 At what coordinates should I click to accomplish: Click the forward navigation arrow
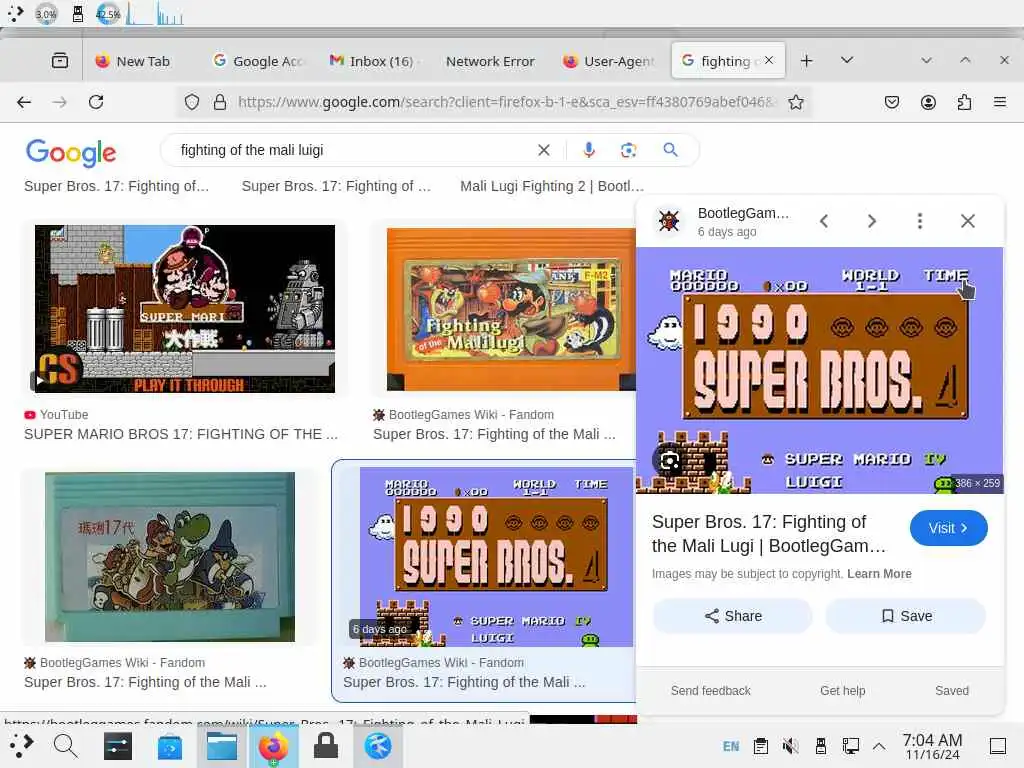pyautogui.click(x=59, y=102)
